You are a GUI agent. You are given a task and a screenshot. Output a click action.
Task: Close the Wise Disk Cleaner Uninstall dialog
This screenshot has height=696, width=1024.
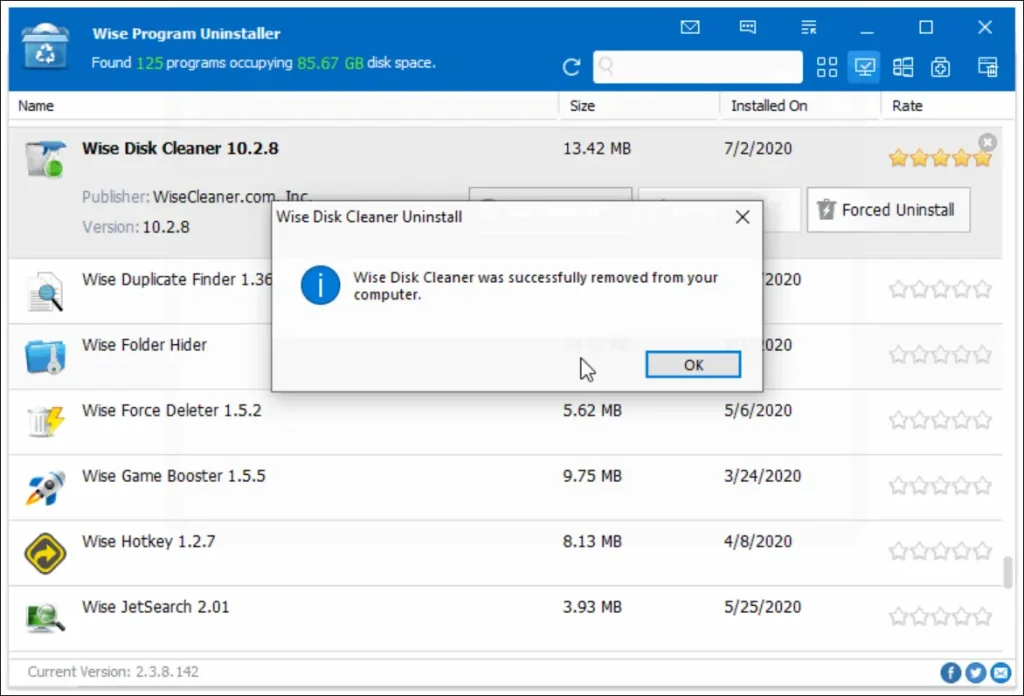pos(743,217)
